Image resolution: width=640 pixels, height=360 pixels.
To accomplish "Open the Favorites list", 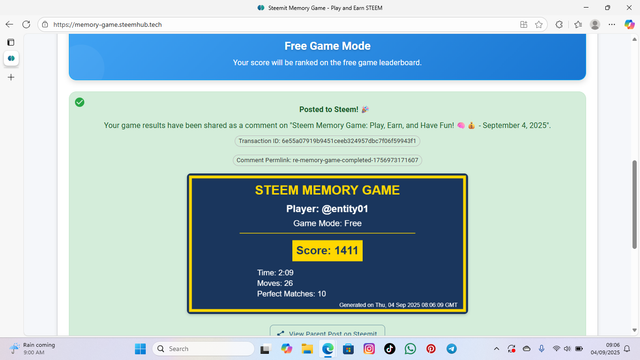I will [x=578, y=24].
